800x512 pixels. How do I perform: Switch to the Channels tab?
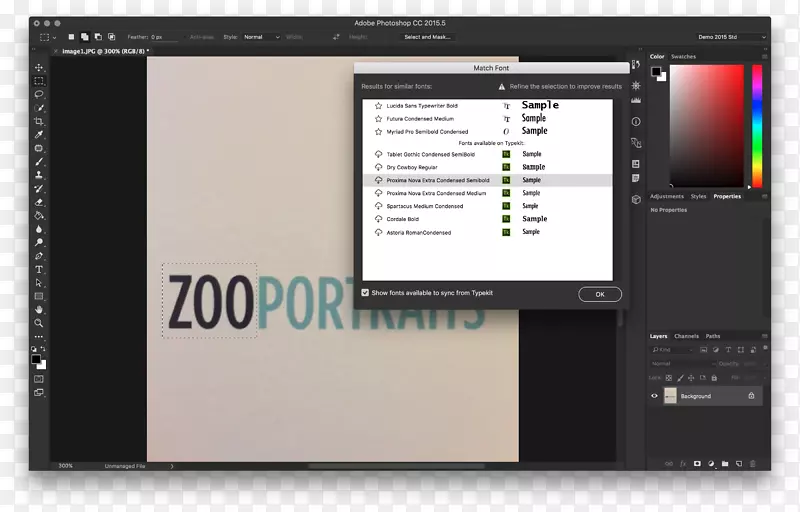686,336
